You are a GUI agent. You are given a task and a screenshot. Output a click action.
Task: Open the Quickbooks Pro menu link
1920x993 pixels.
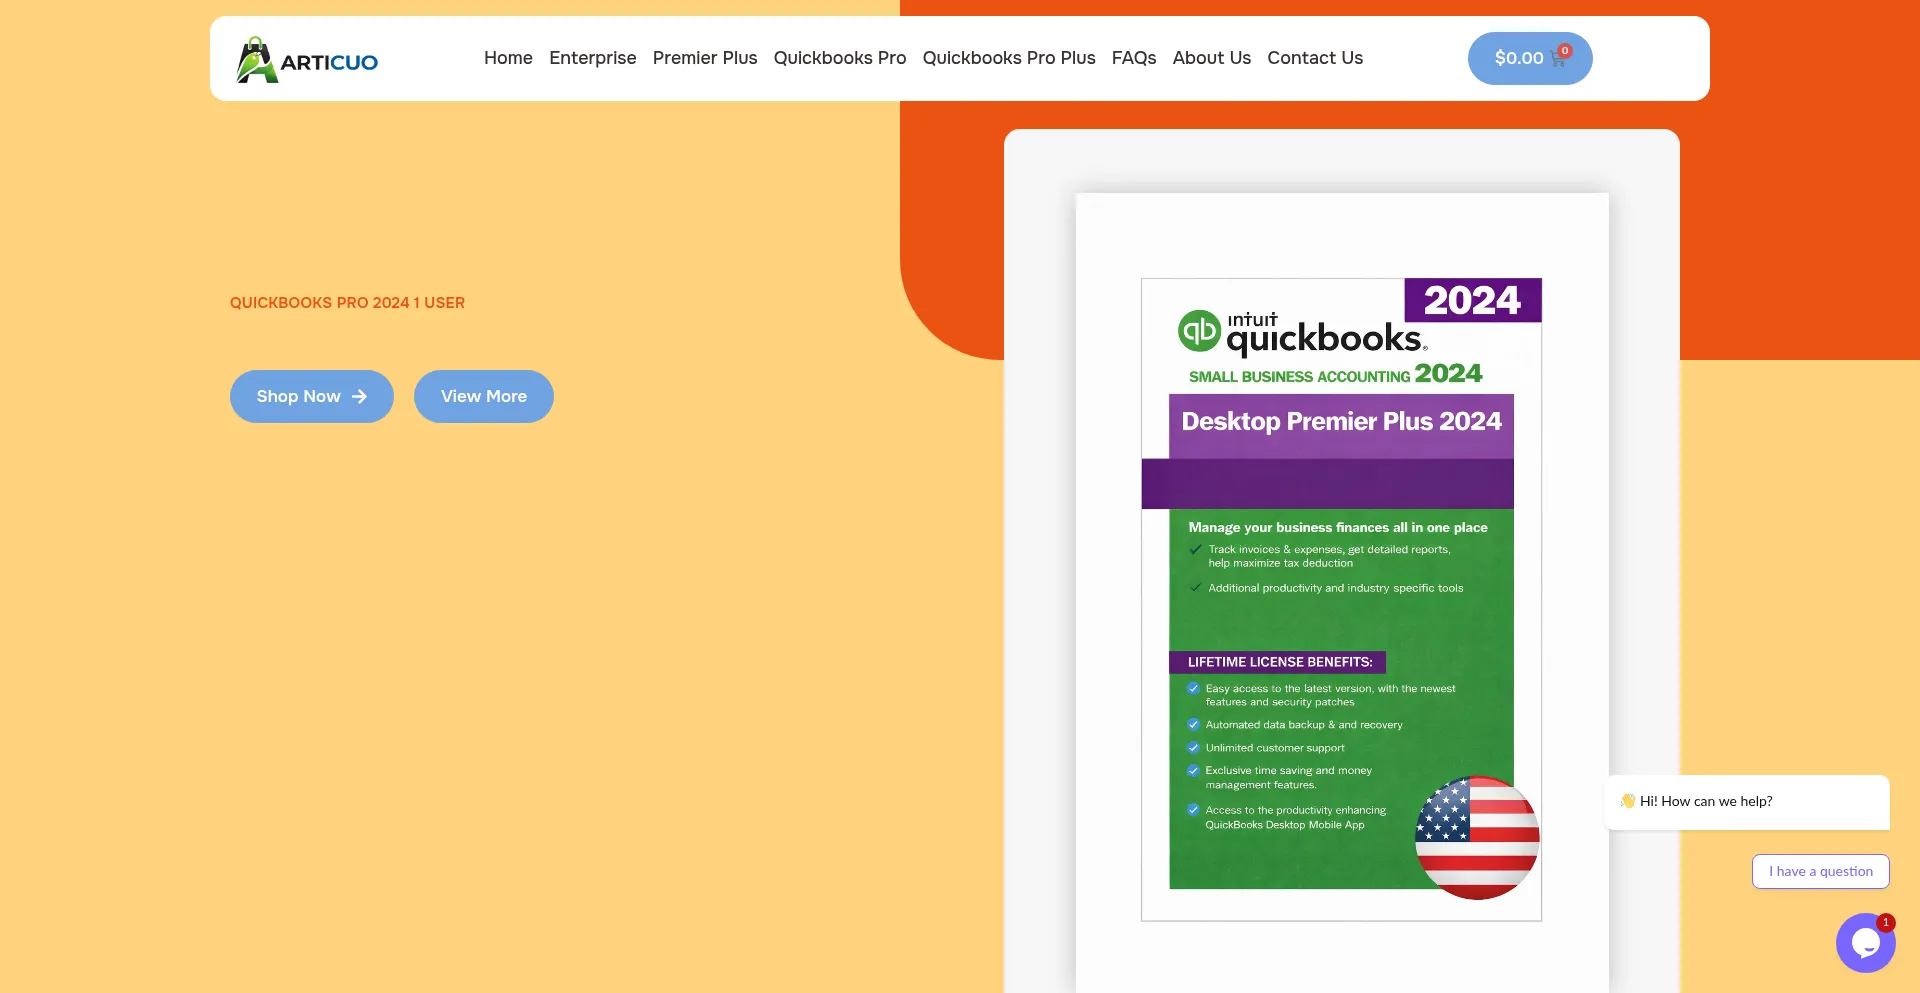[x=840, y=58]
